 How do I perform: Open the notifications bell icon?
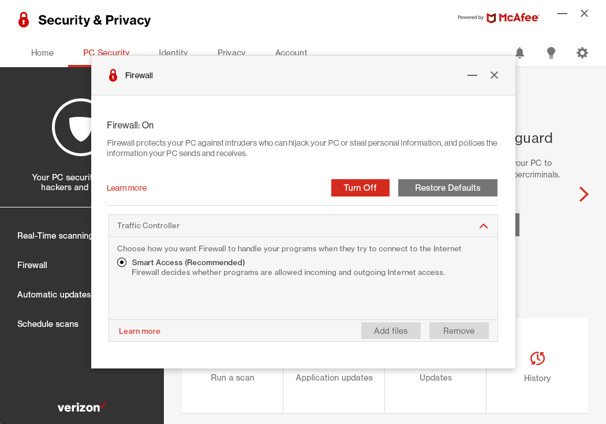[x=520, y=53]
